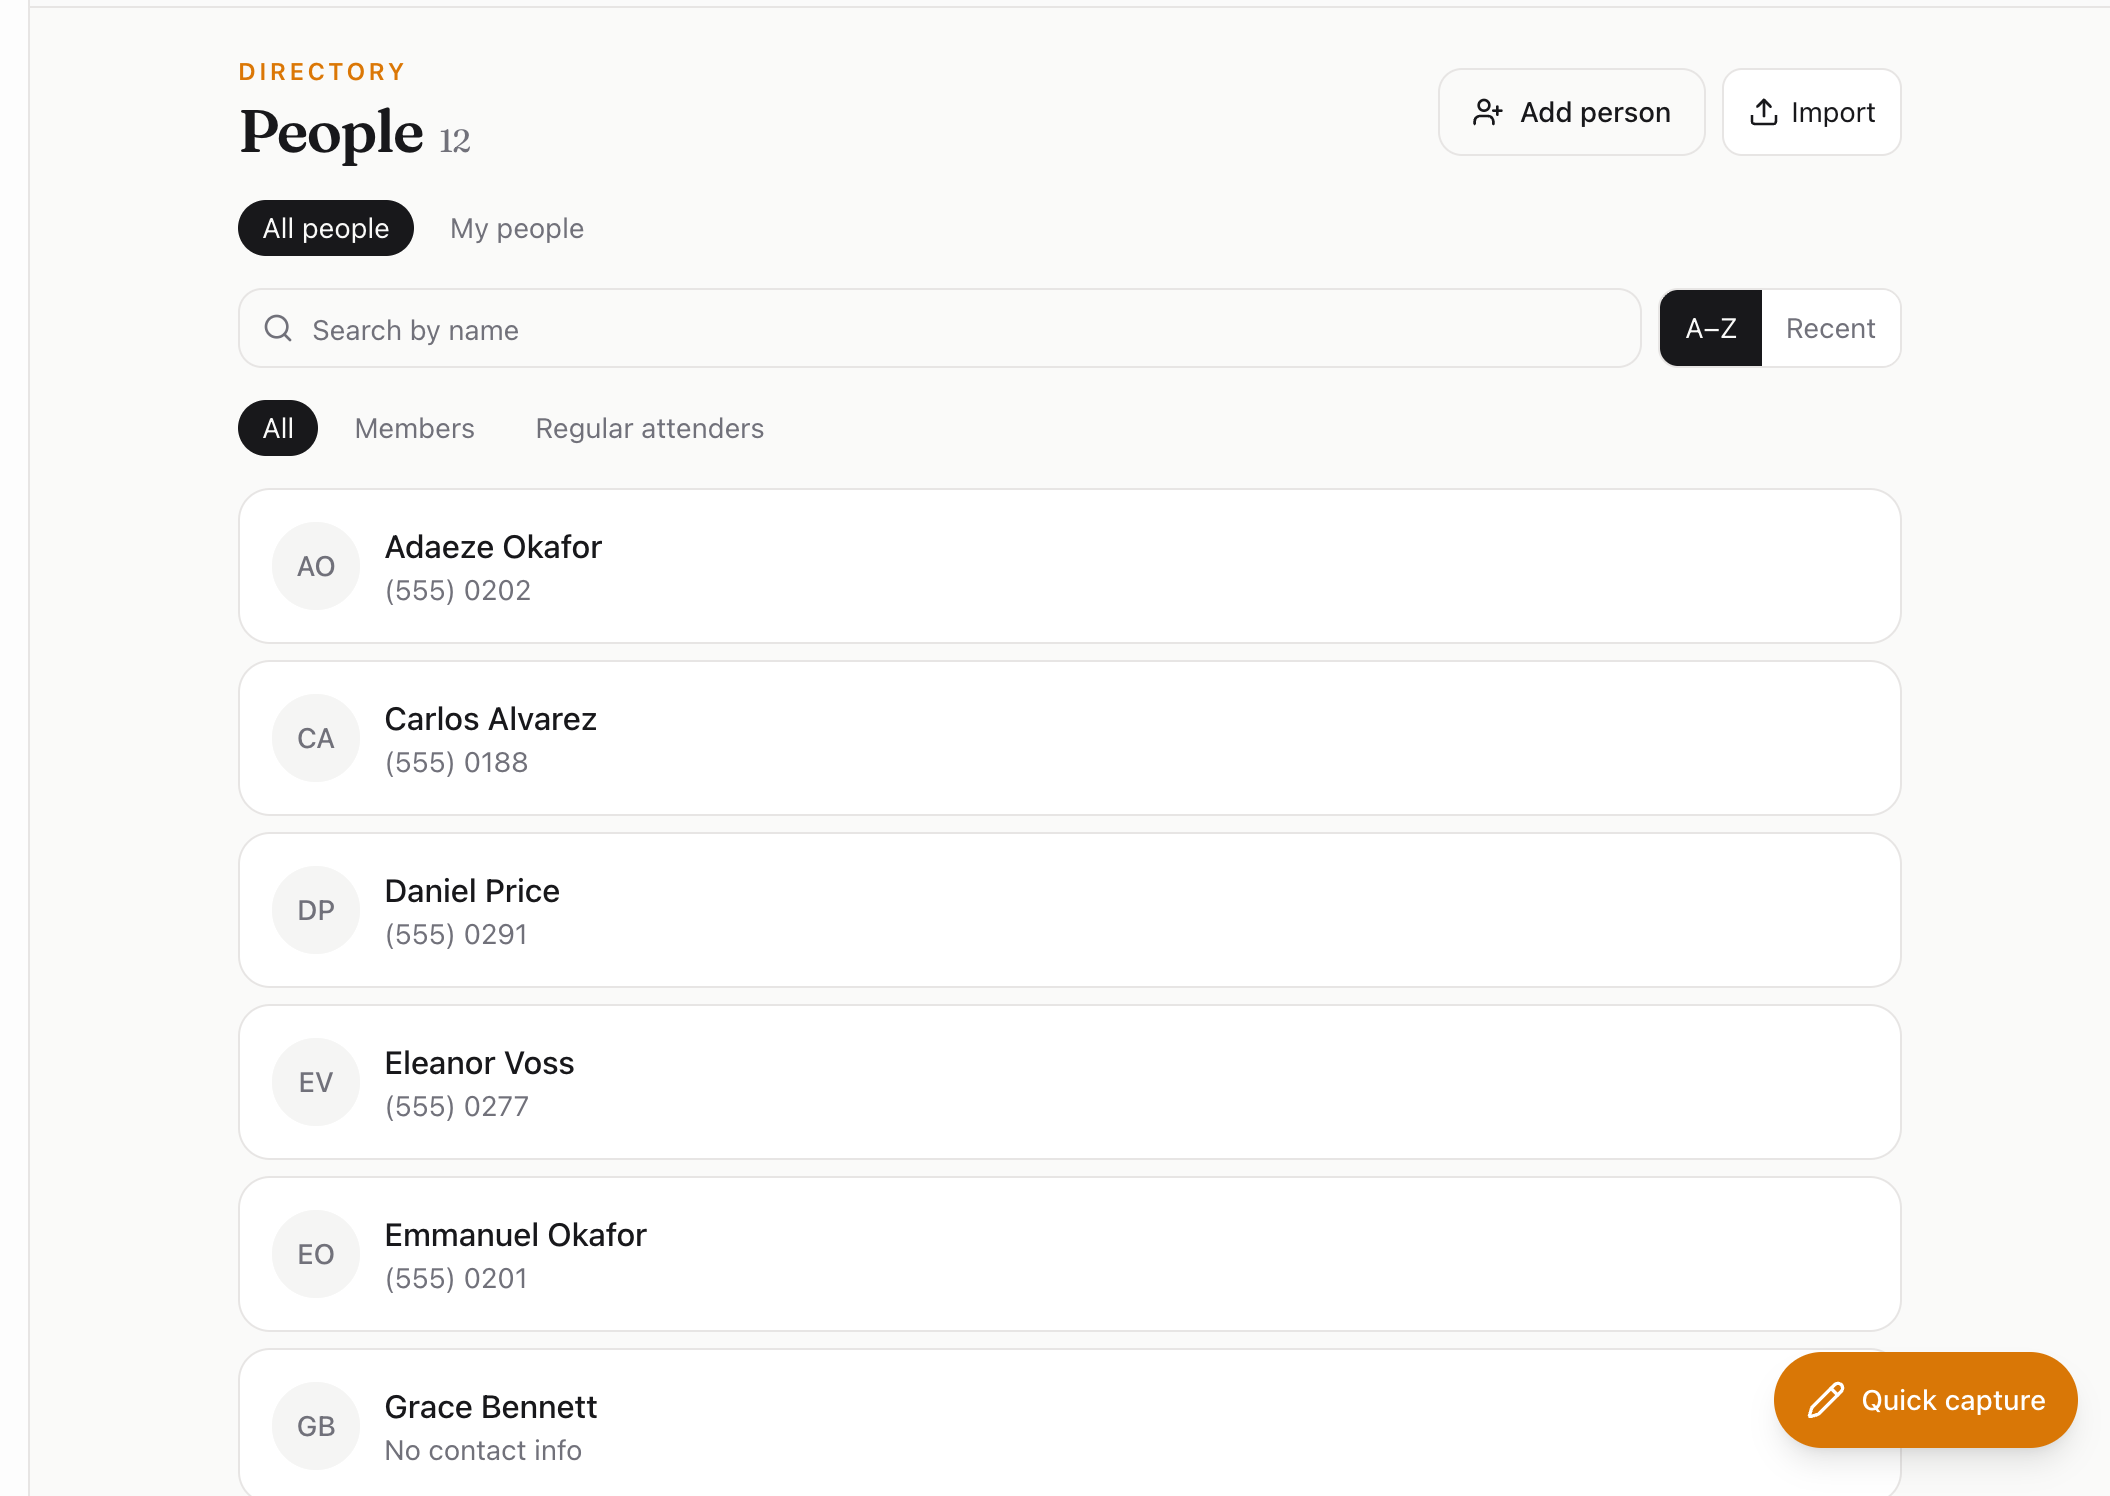Filter by Regular attenders
Image resolution: width=2110 pixels, height=1496 pixels.
click(x=650, y=428)
